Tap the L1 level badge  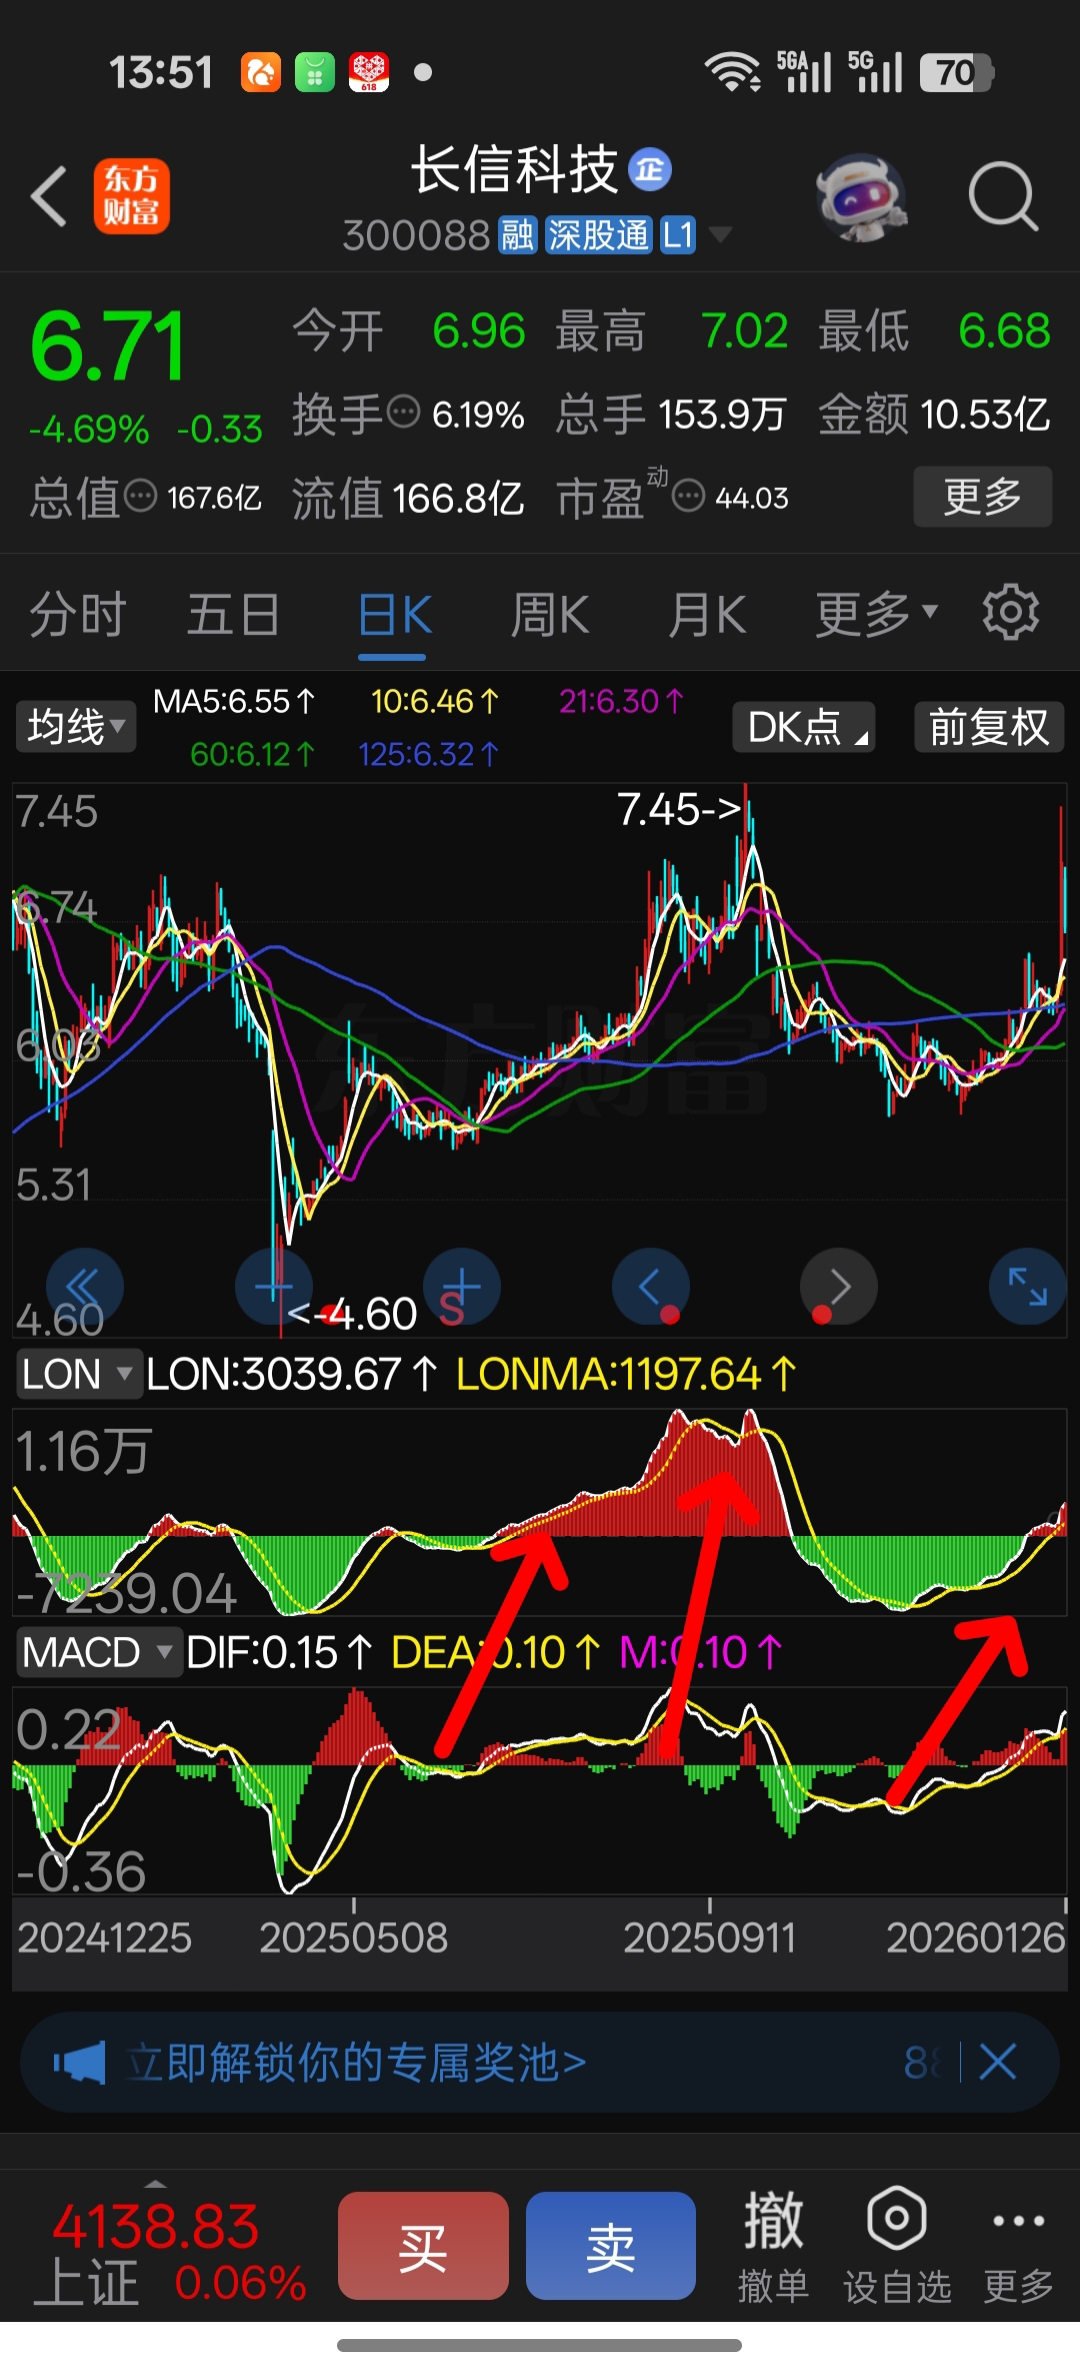click(677, 235)
